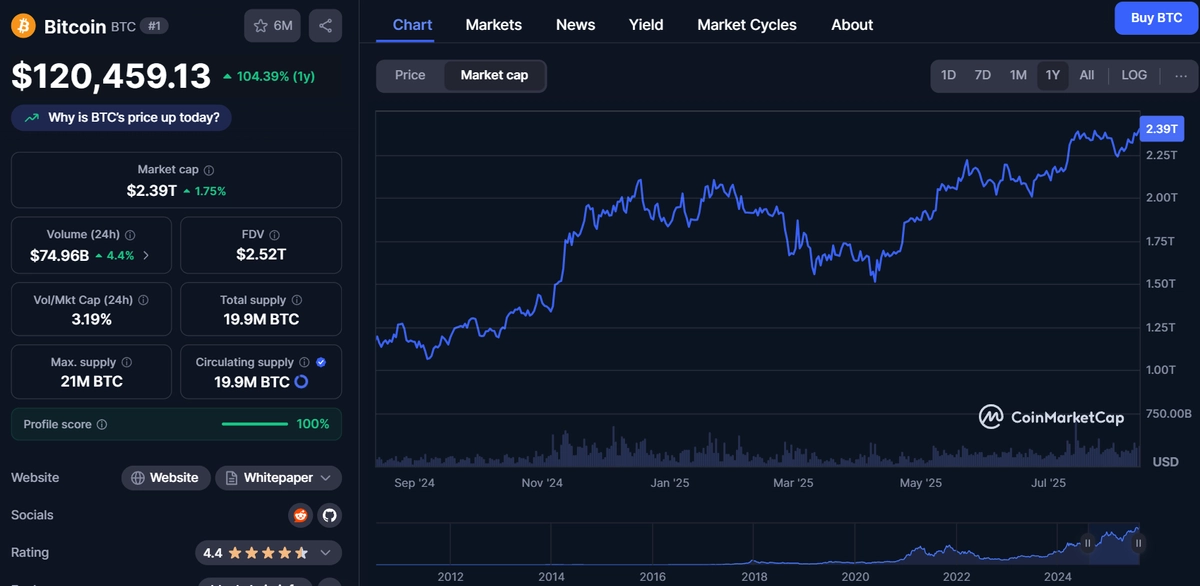Switch to the Market Cycles tab

click(x=747, y=25)
